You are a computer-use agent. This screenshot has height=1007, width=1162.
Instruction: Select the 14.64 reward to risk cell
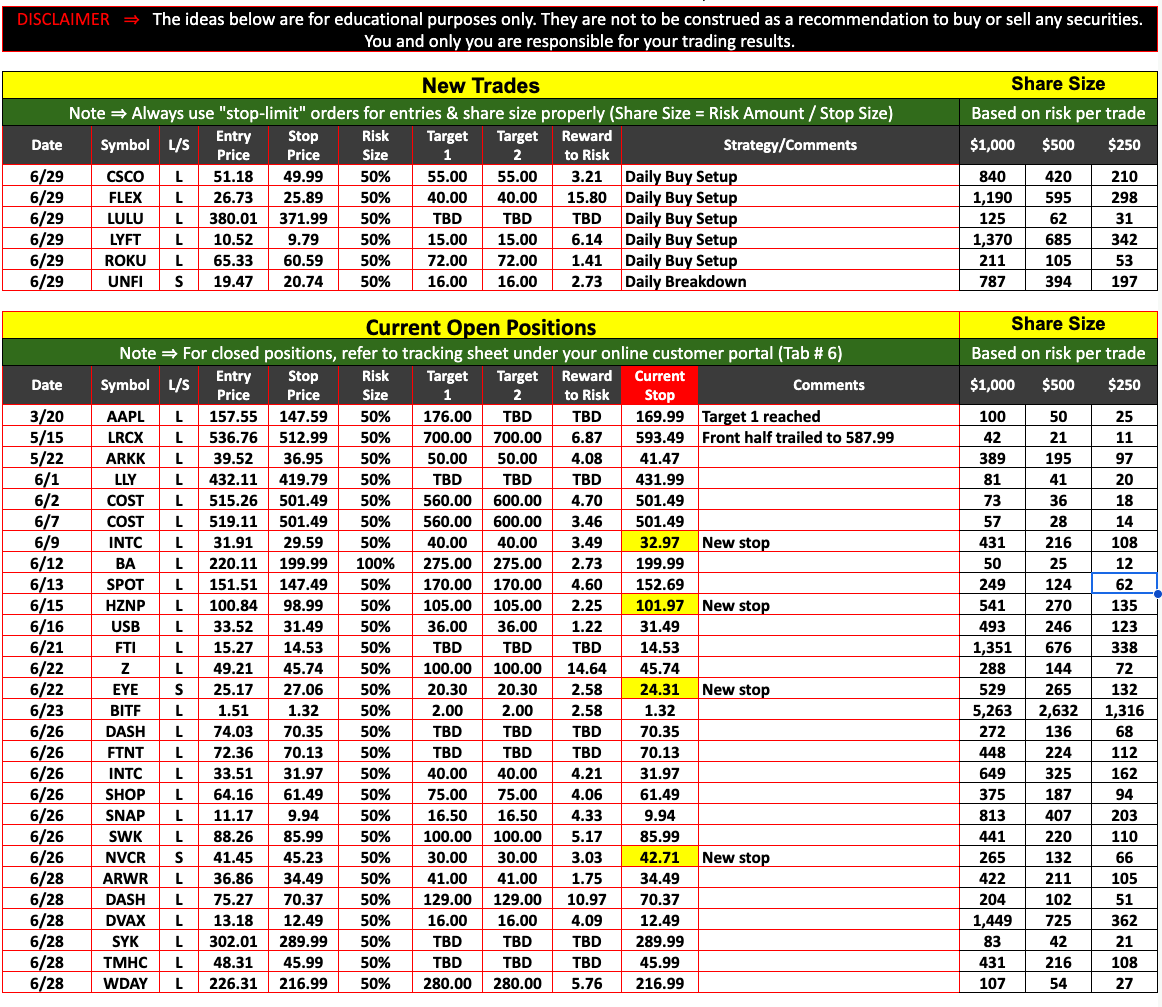pos(586,669)
